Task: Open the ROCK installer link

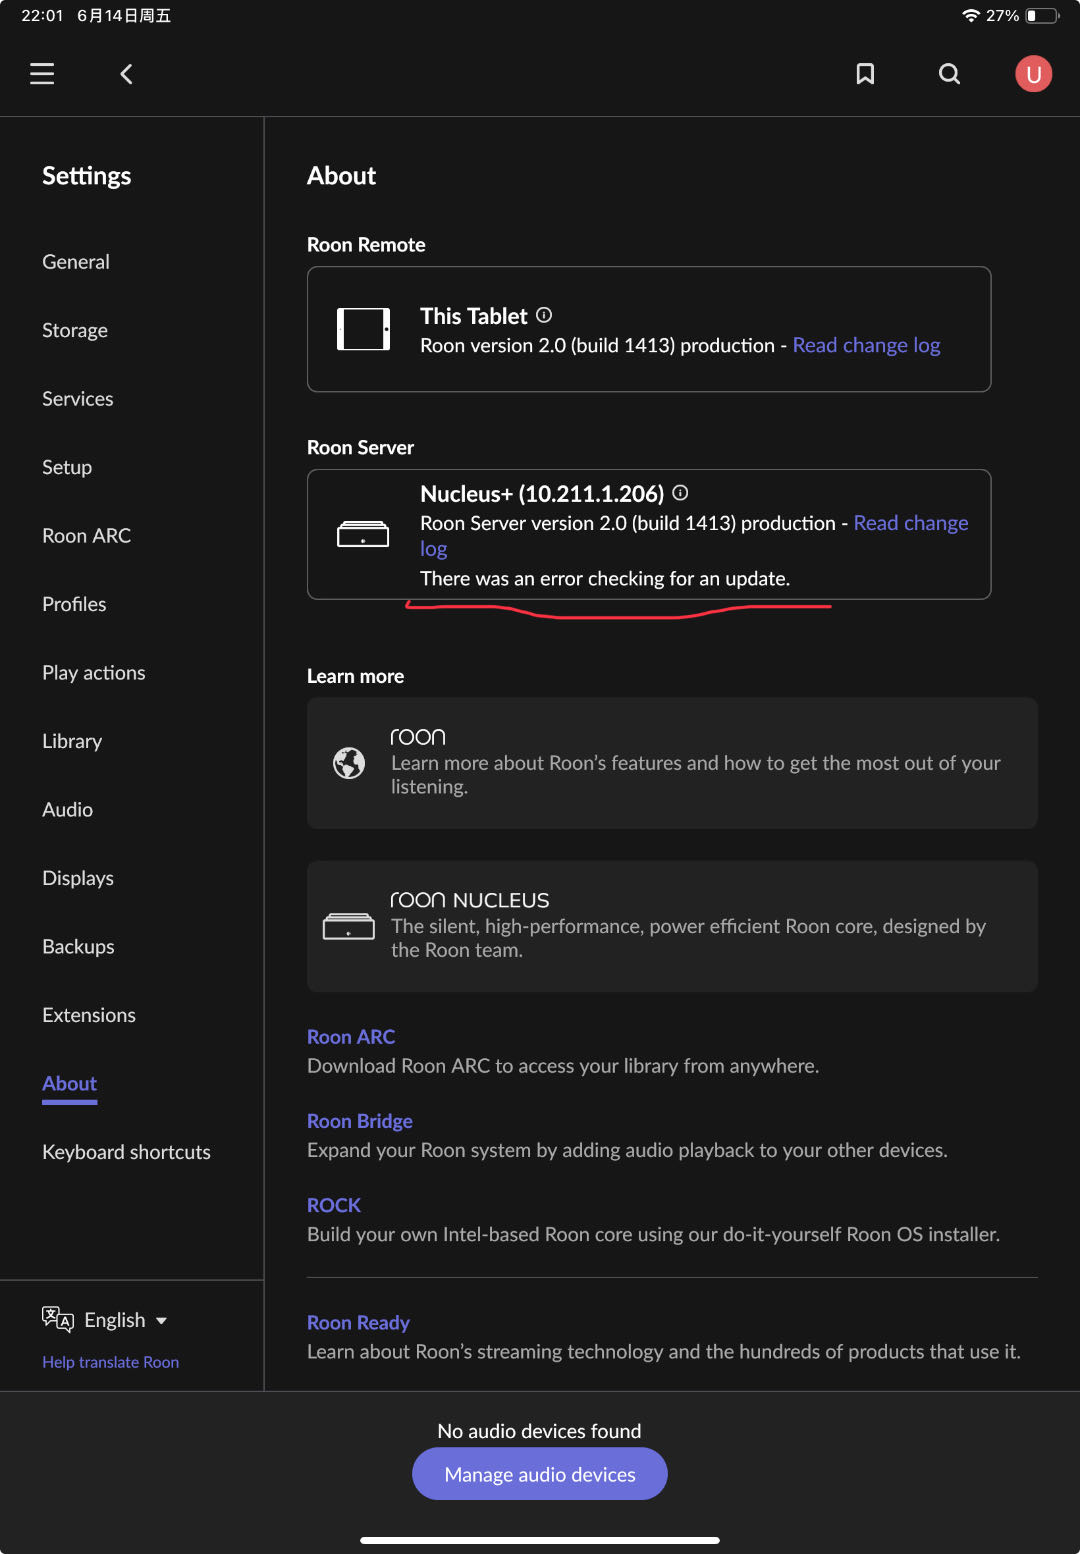Action: pos(334,1205)
